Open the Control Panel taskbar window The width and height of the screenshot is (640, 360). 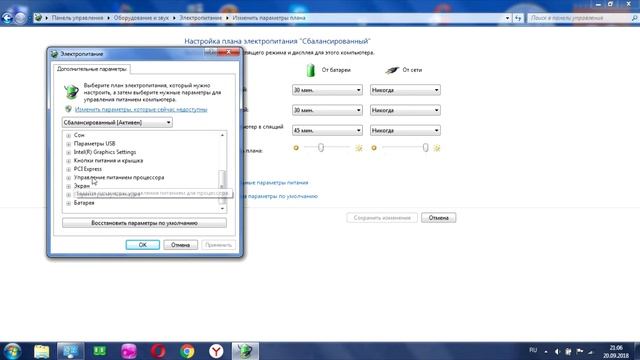click(70, 351)
